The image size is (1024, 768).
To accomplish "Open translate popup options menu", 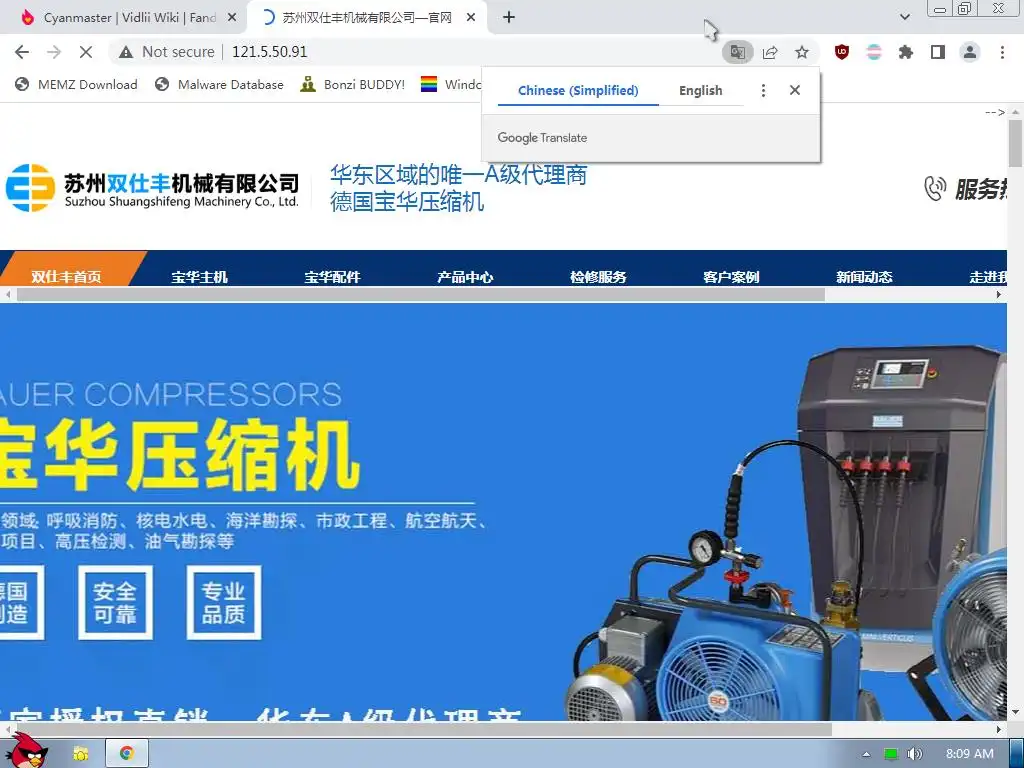I will (763, 90).
